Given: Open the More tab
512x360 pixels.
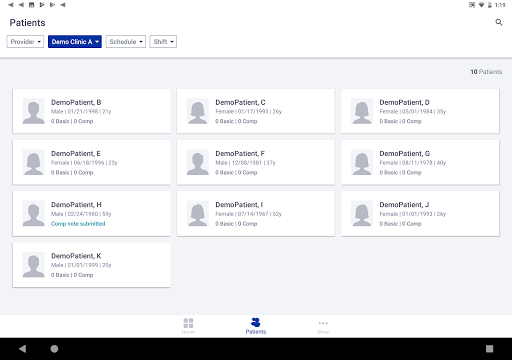Looking at the screenshot, I should (323, 327).
